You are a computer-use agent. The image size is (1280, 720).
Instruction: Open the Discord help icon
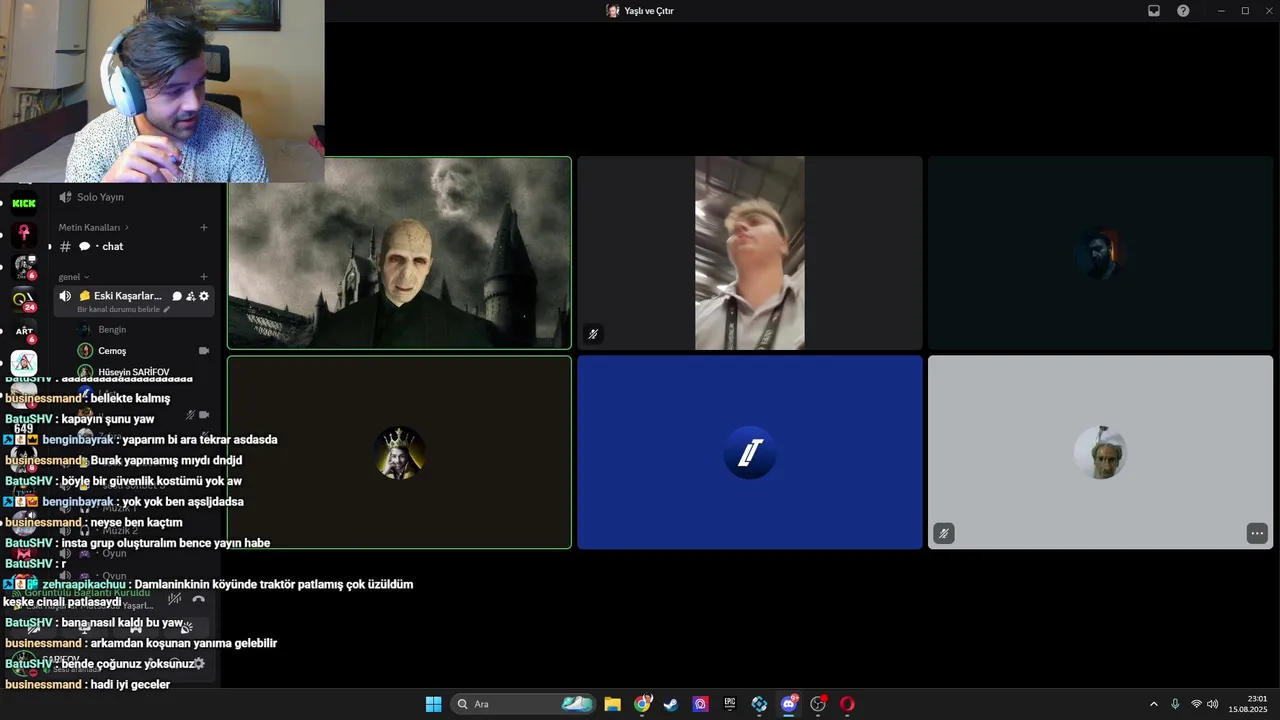pos(1183,11)
